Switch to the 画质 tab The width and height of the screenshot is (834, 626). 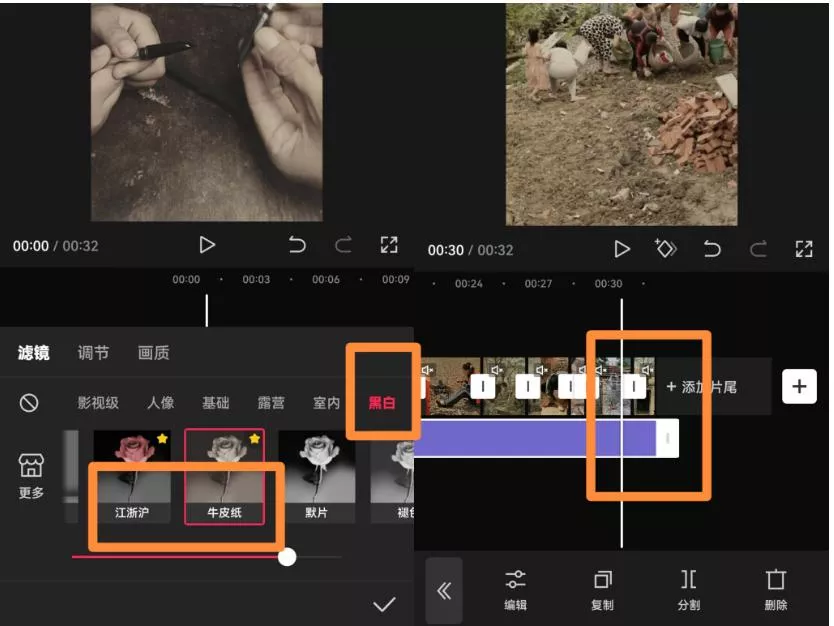tap(153, 352)
